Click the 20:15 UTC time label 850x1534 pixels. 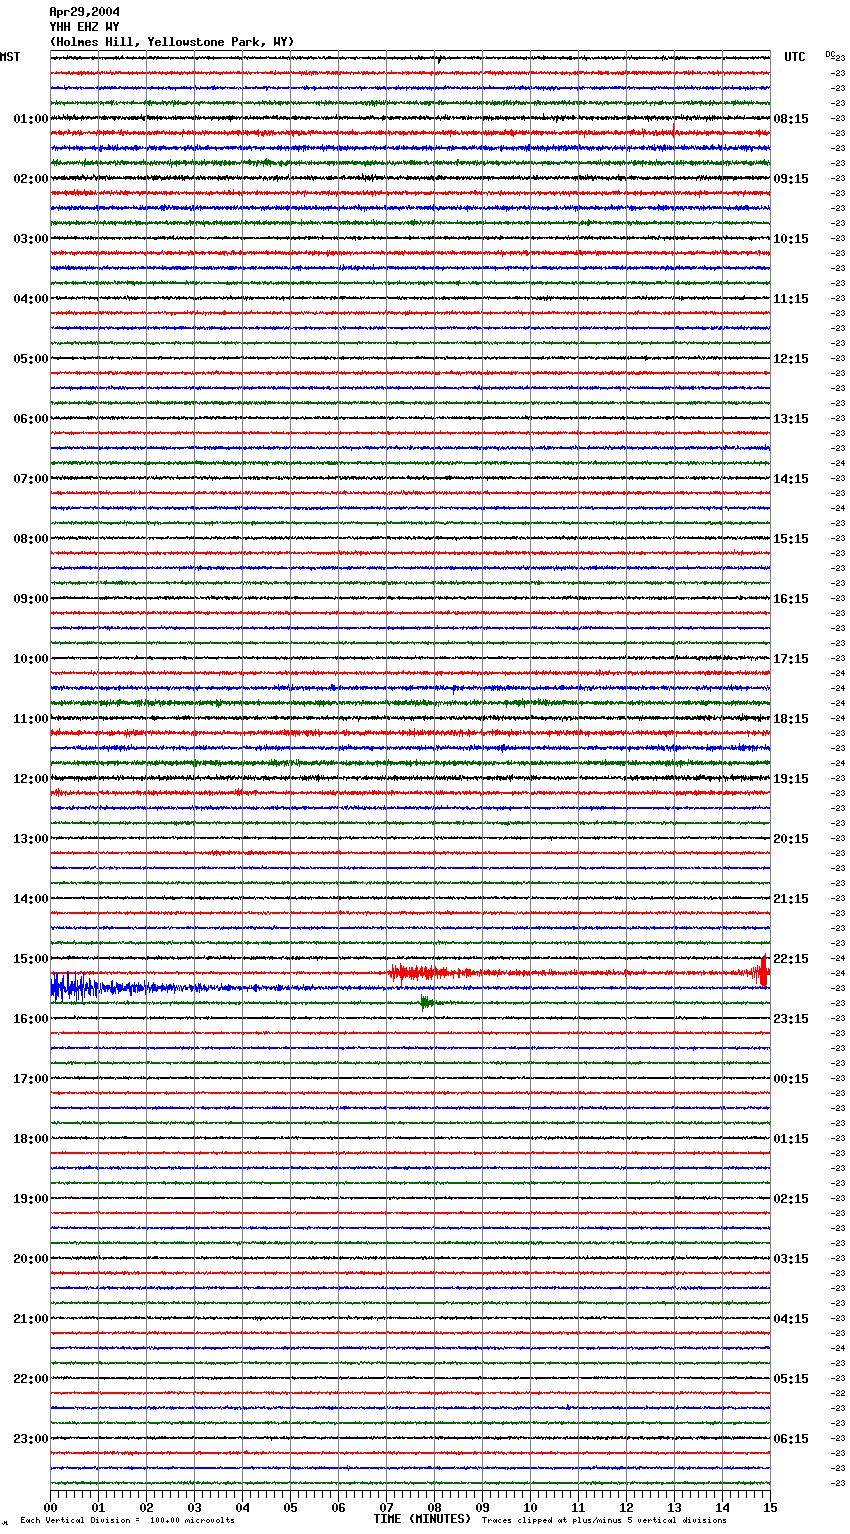[791, 839]
